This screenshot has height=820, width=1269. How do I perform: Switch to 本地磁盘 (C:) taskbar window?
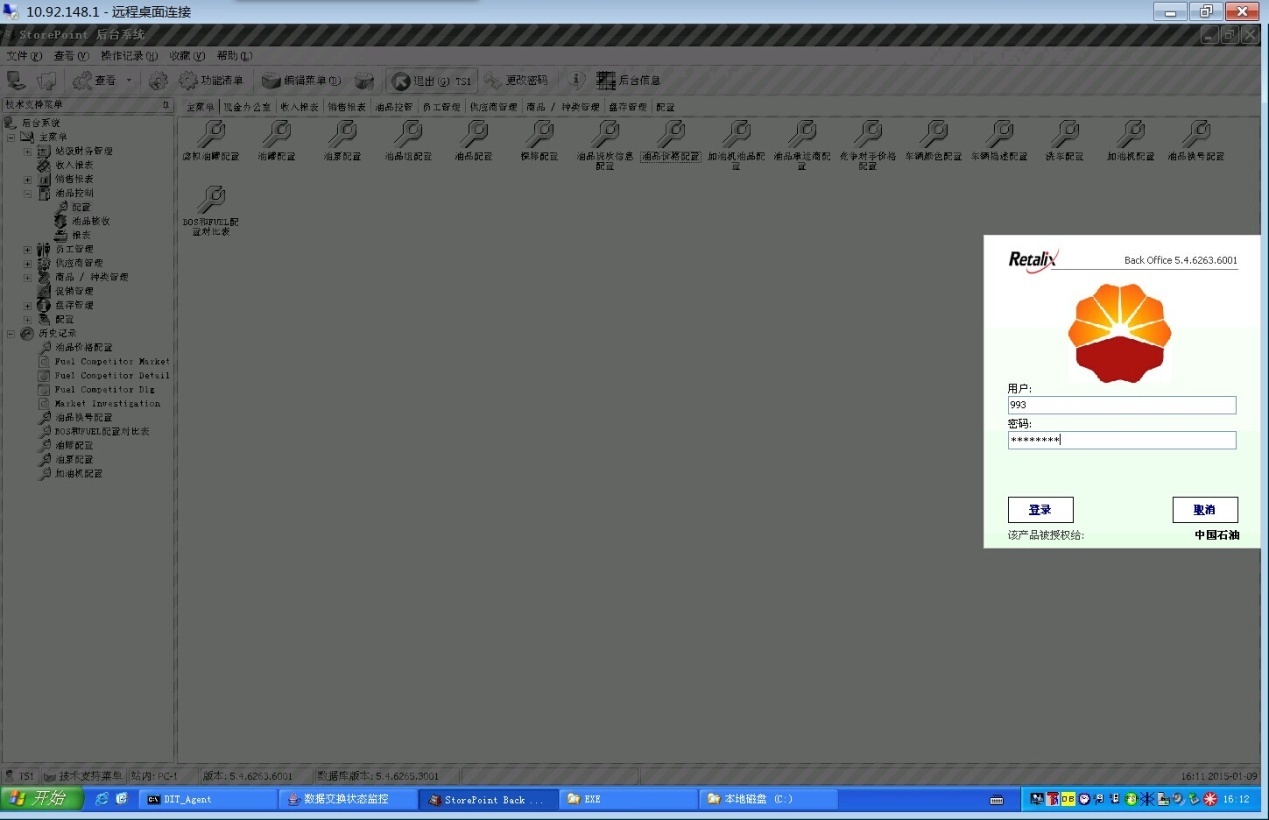(768, 799)
